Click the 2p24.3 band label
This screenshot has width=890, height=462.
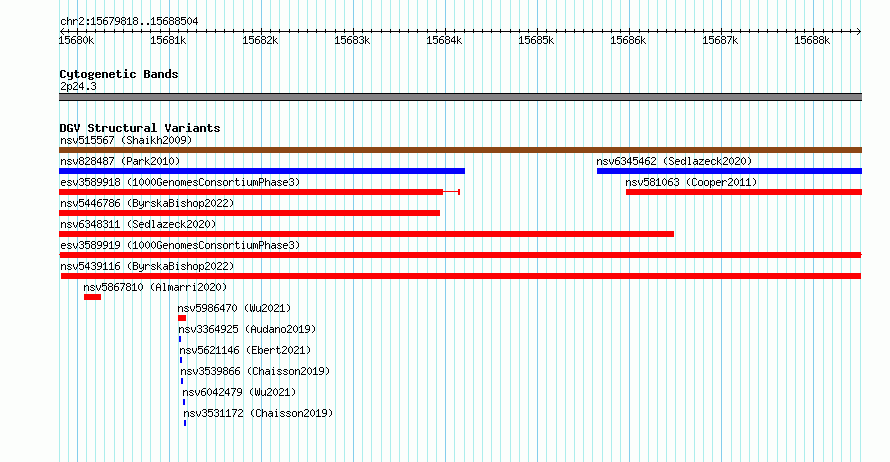coord(78,86)
